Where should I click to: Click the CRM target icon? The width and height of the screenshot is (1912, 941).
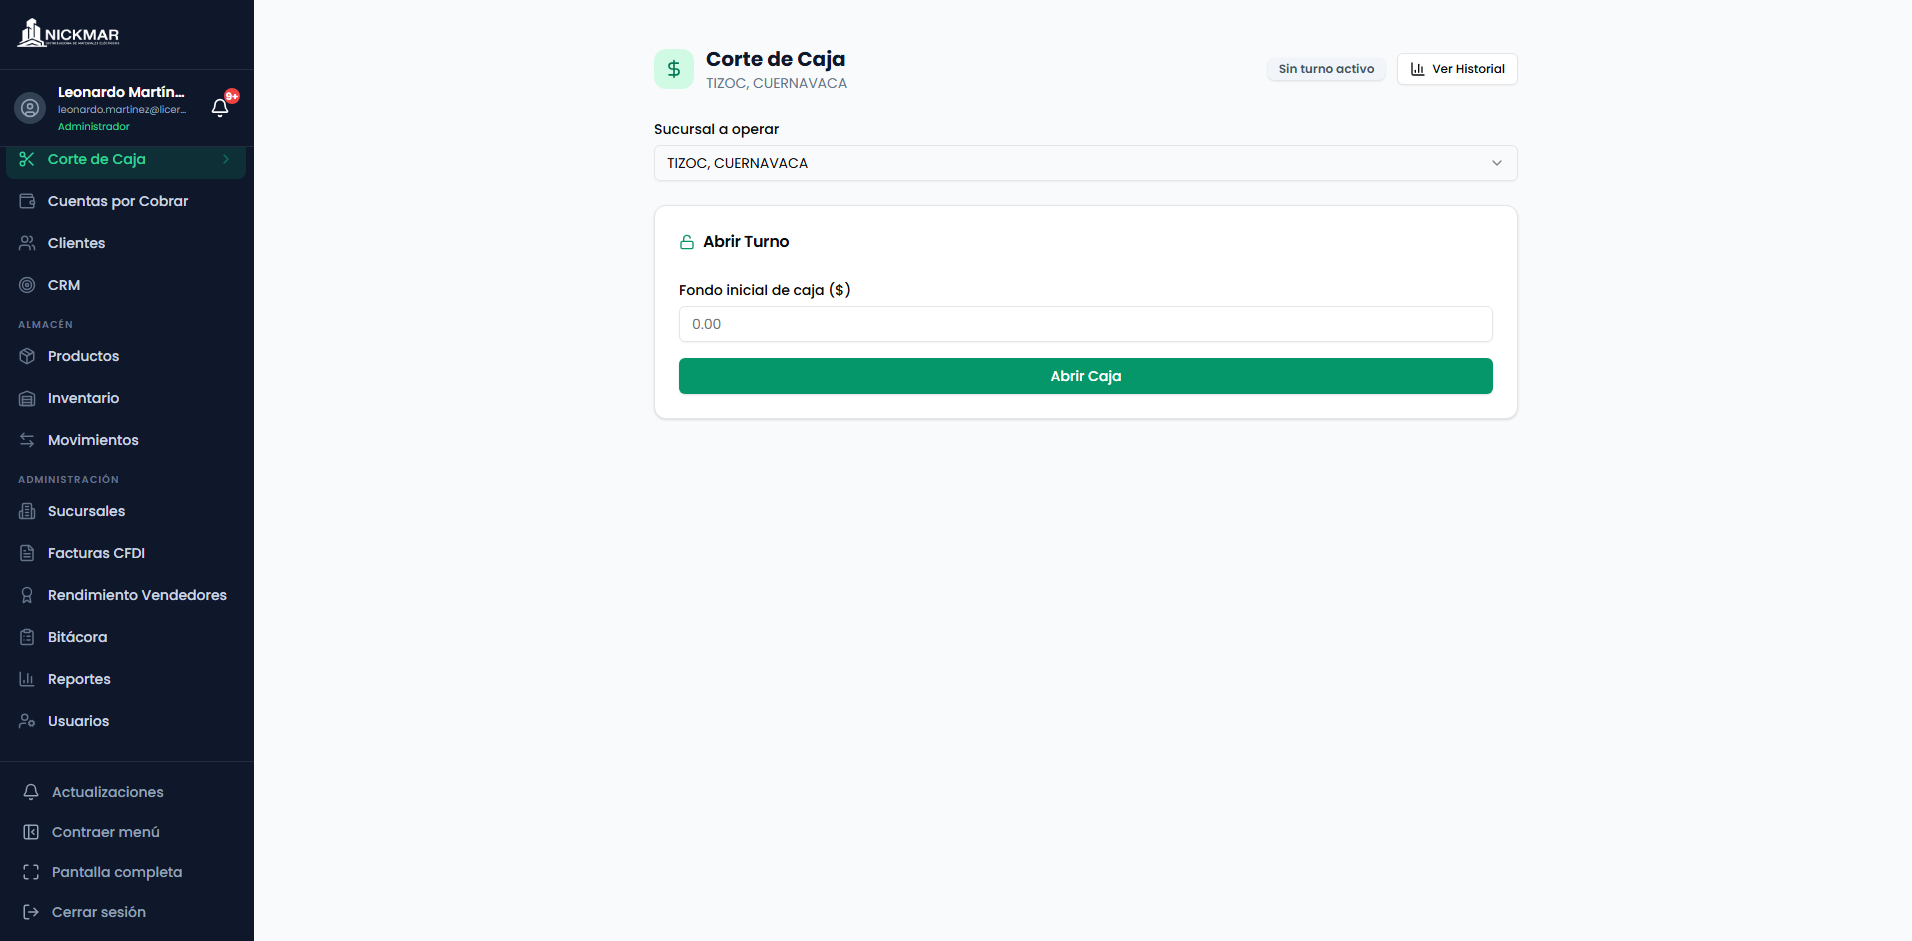(x=27, y=285)
